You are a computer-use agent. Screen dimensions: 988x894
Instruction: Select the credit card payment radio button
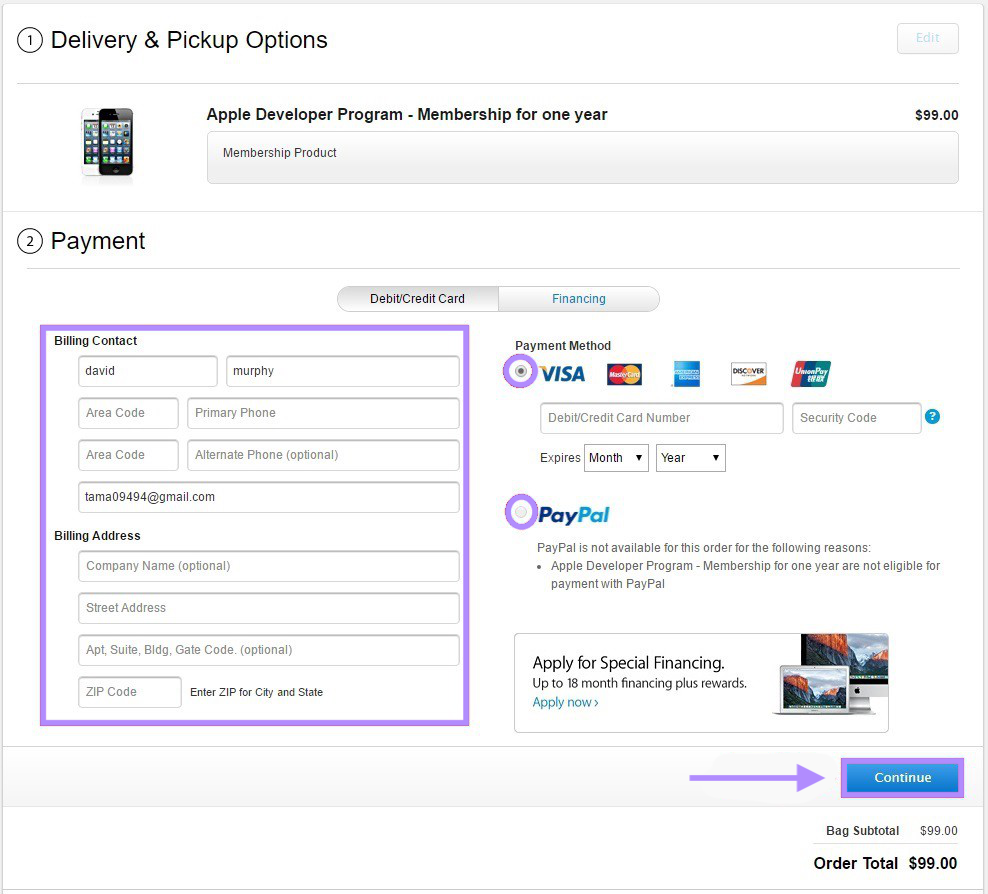[520, 371]
